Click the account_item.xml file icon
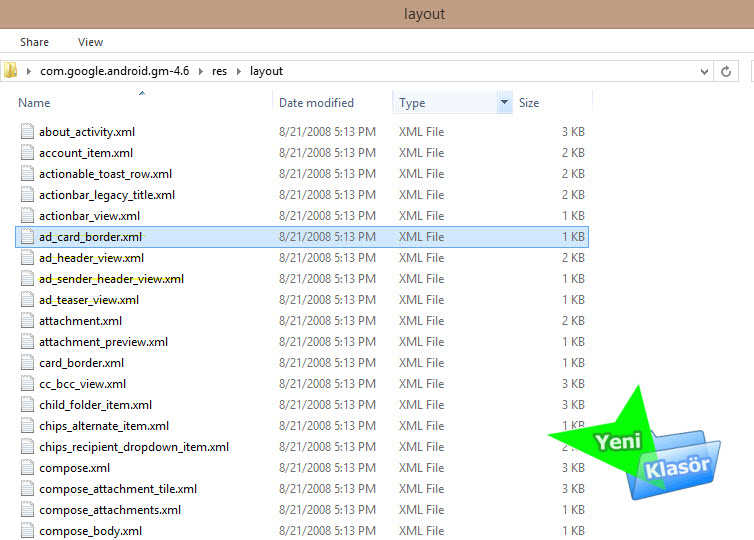This screenshot has width=754, height=540. [x=28, y=153]
